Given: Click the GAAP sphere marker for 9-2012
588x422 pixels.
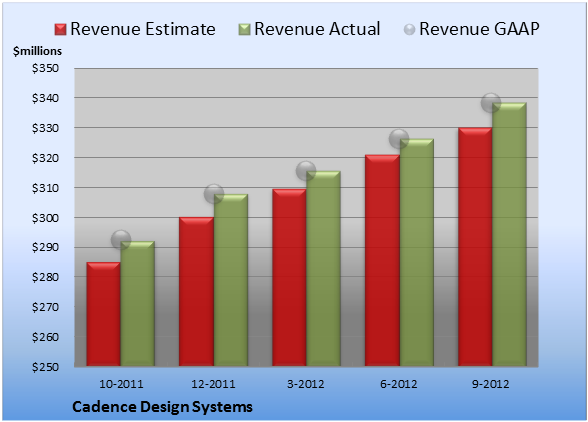Looking at the screenshot, I should (491, 102).
